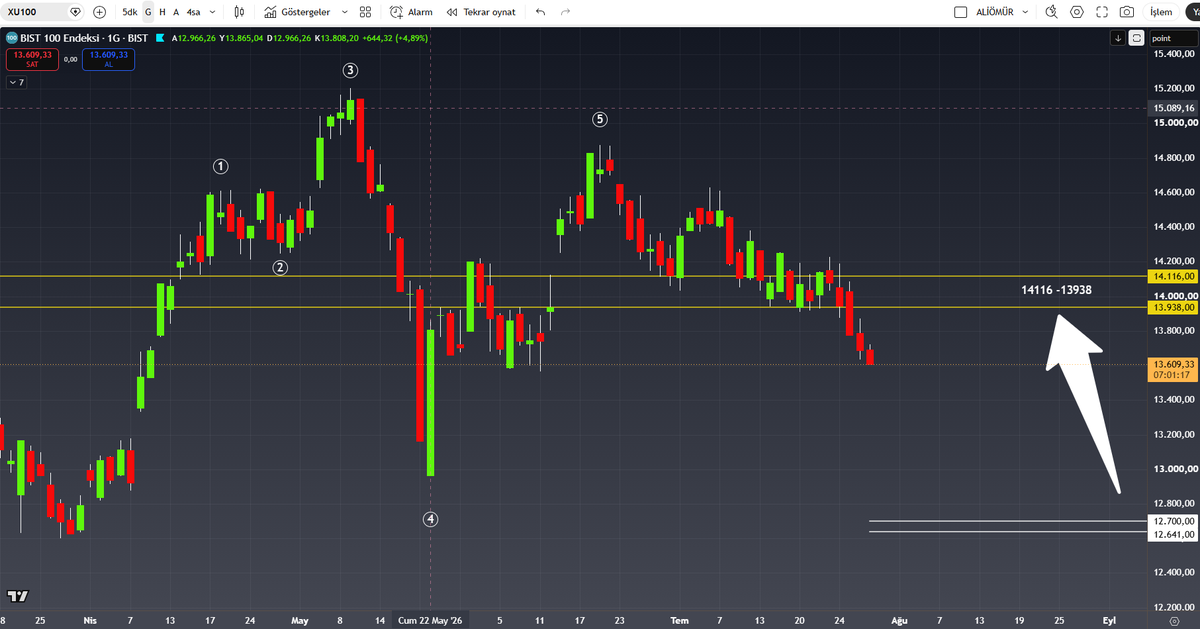Viewport: 1200px width, 629px height.
Task: Expand the favorites chevron beside Göstergeler
Action: point(345,12)
